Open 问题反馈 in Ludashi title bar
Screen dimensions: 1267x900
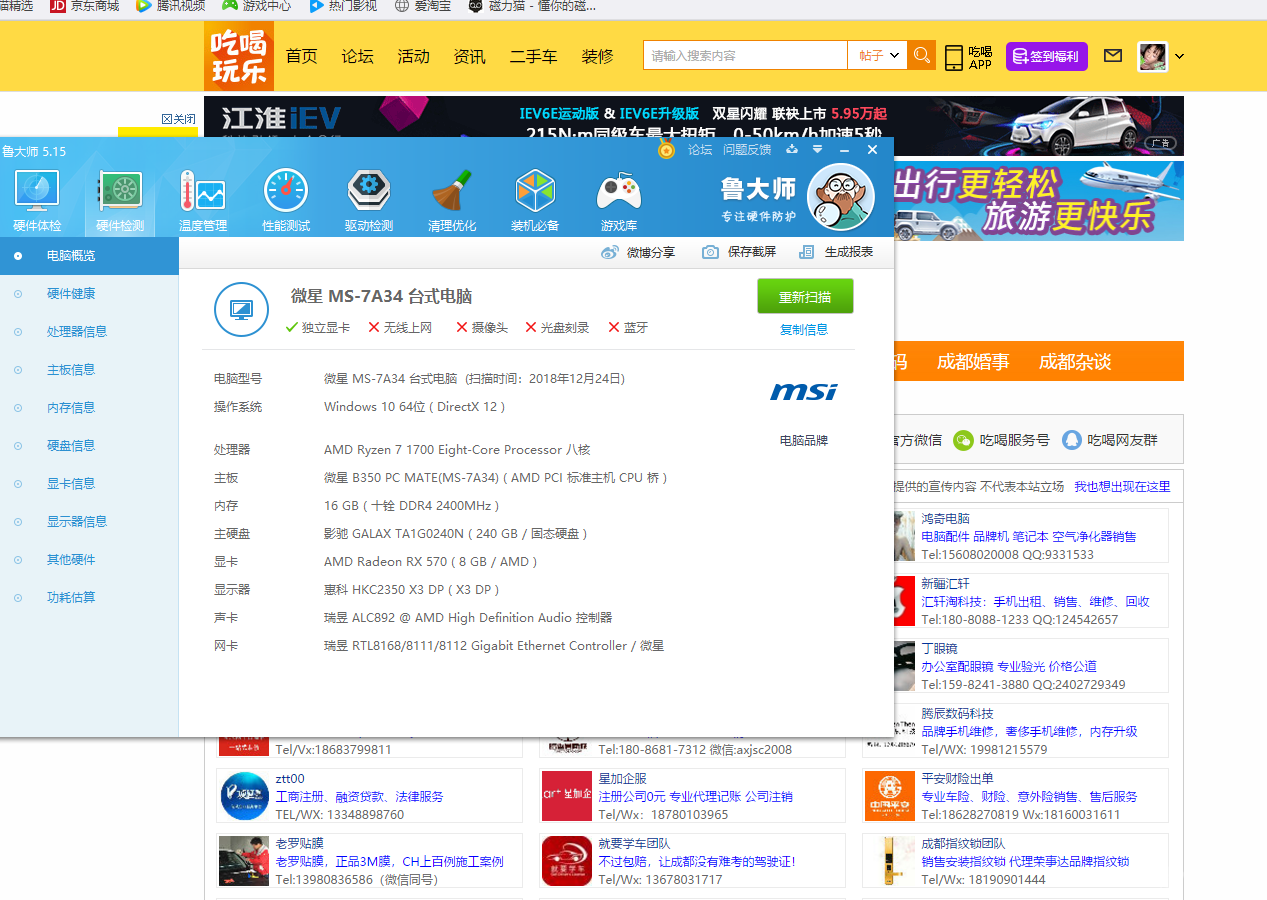click(747, 150)
